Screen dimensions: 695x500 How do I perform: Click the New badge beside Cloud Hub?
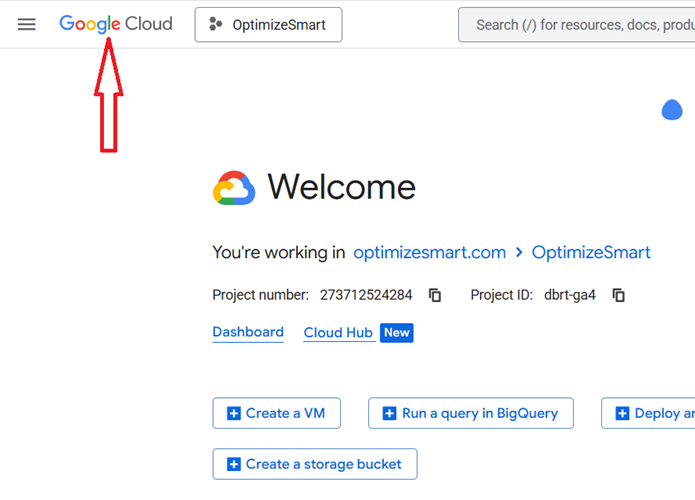point(397,332)
